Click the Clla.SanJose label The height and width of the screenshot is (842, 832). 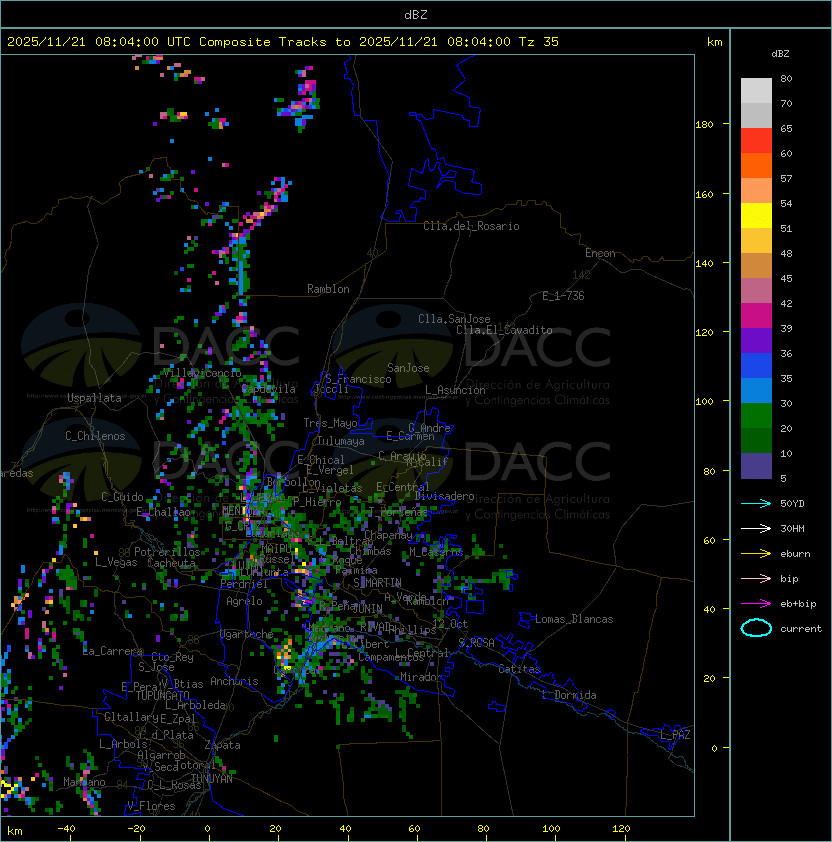[454, 319]
